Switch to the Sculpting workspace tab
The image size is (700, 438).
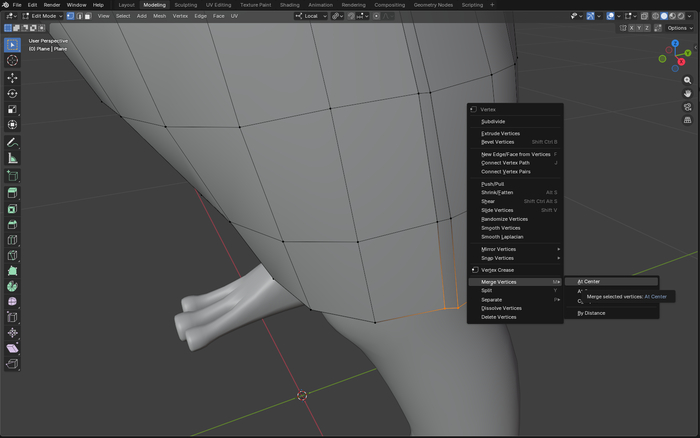tap(185, 5)
